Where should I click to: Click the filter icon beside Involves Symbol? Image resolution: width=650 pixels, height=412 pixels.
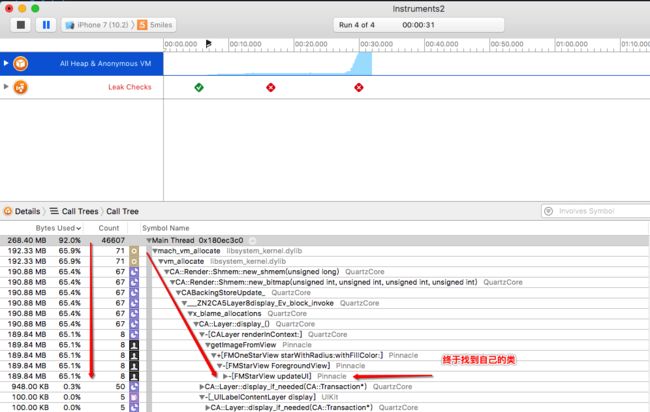[x=548, y=211]
